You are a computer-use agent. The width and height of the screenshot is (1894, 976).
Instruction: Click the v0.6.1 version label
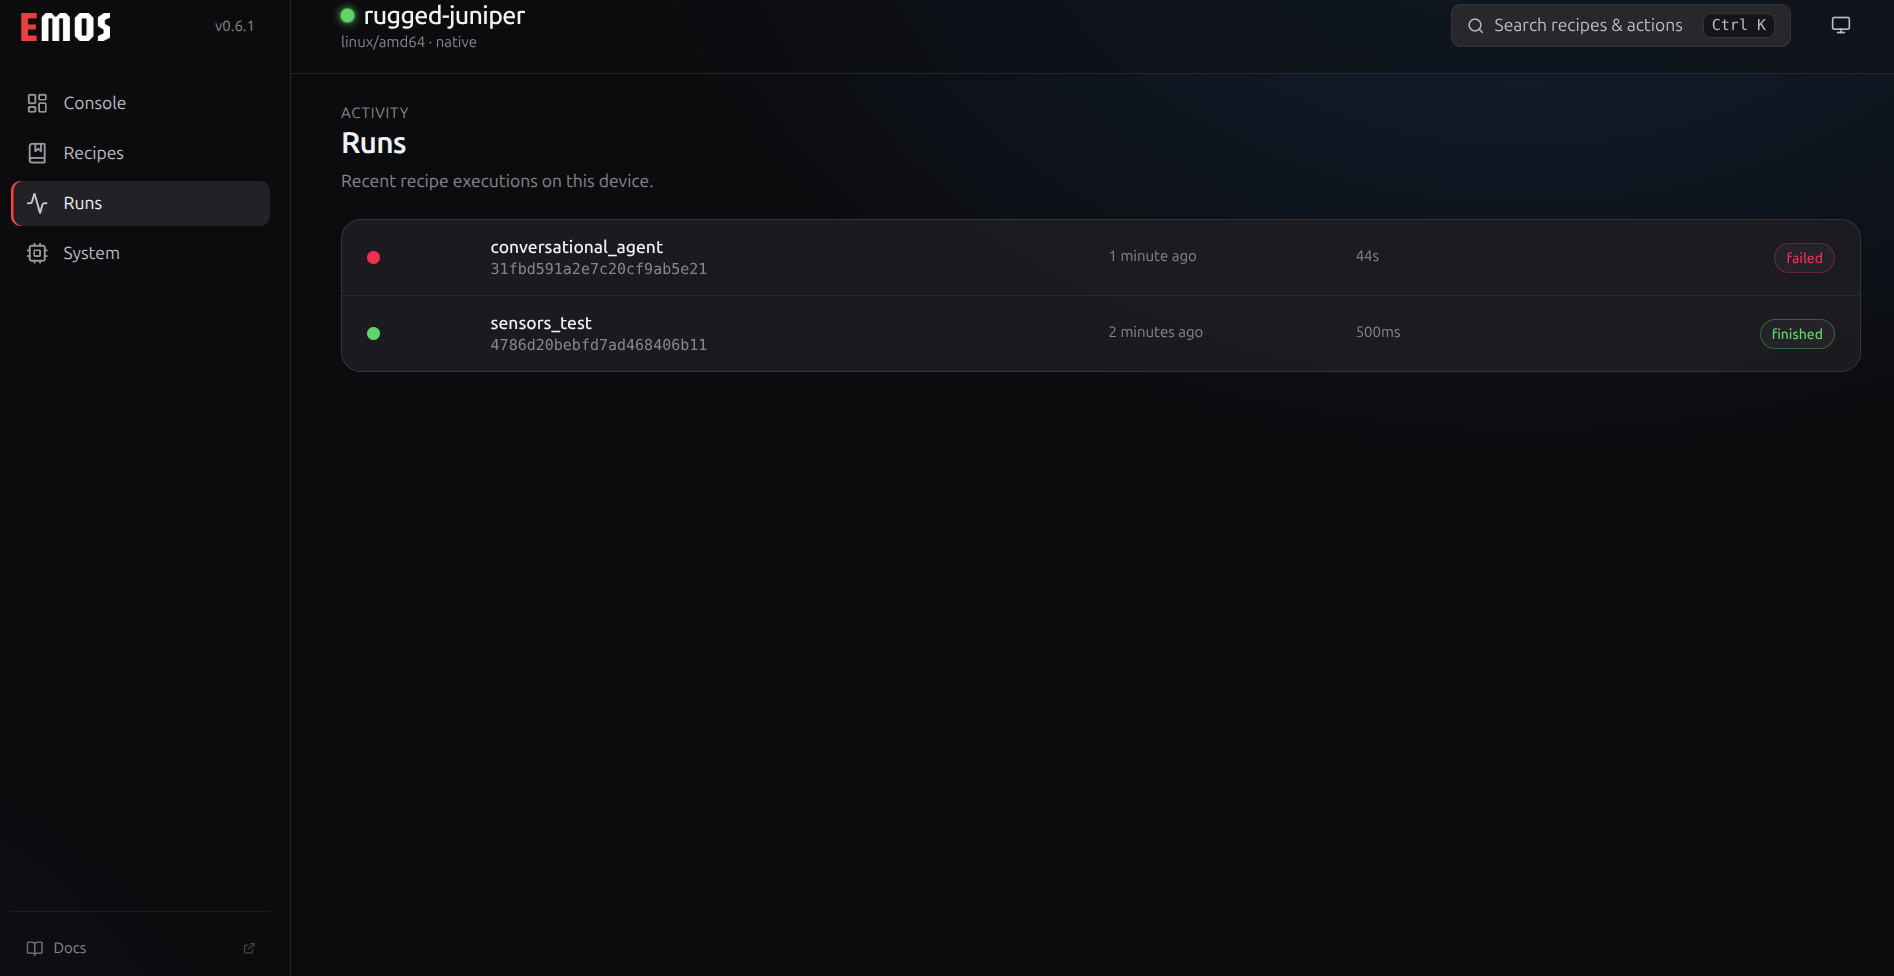pos(234,26)
